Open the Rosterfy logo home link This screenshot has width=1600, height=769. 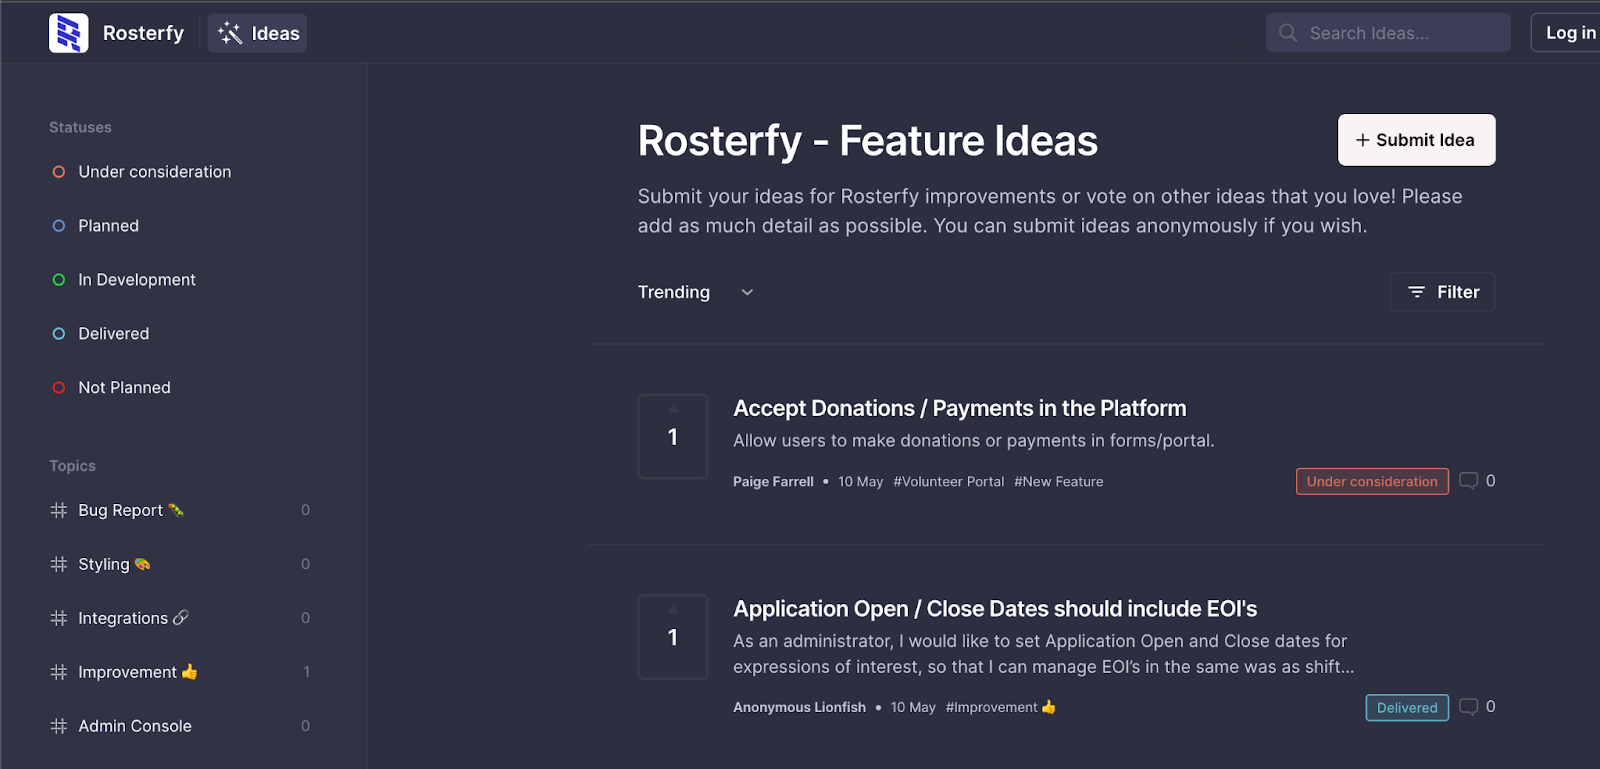point(69,33)
